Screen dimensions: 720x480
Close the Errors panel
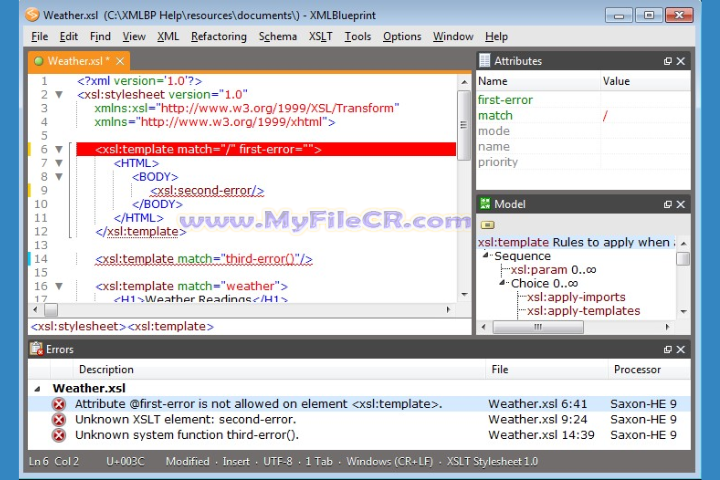coord(681,350)
